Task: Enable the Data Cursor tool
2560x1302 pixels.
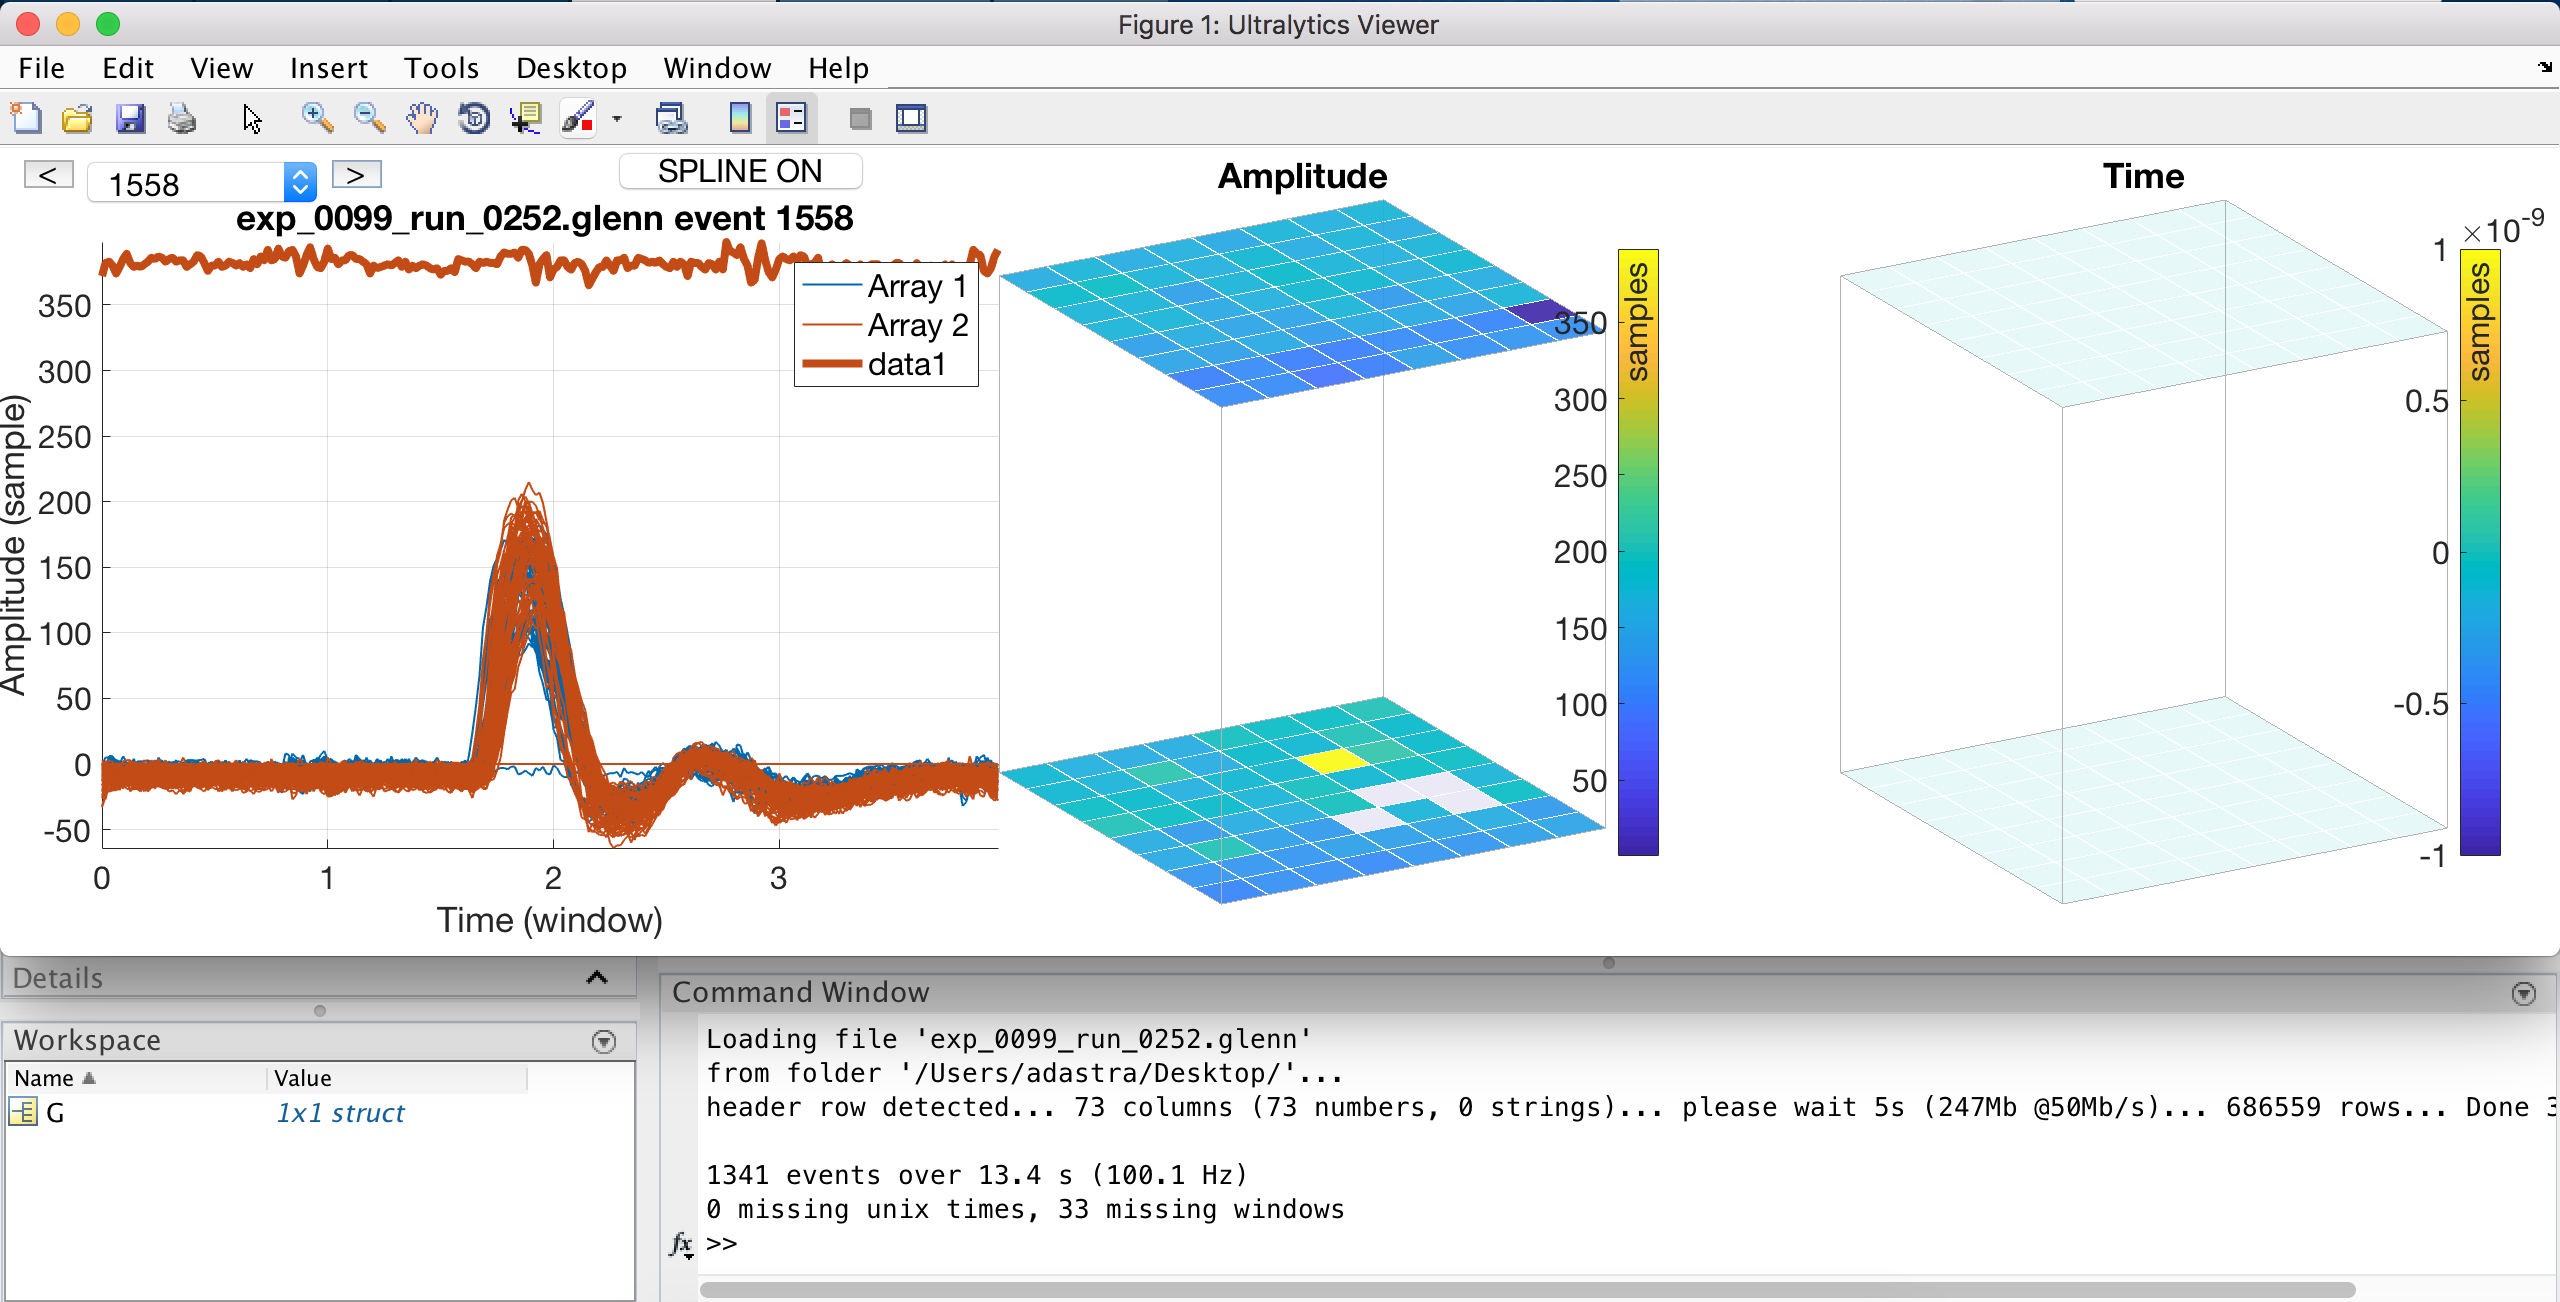Action: (525, 118)
